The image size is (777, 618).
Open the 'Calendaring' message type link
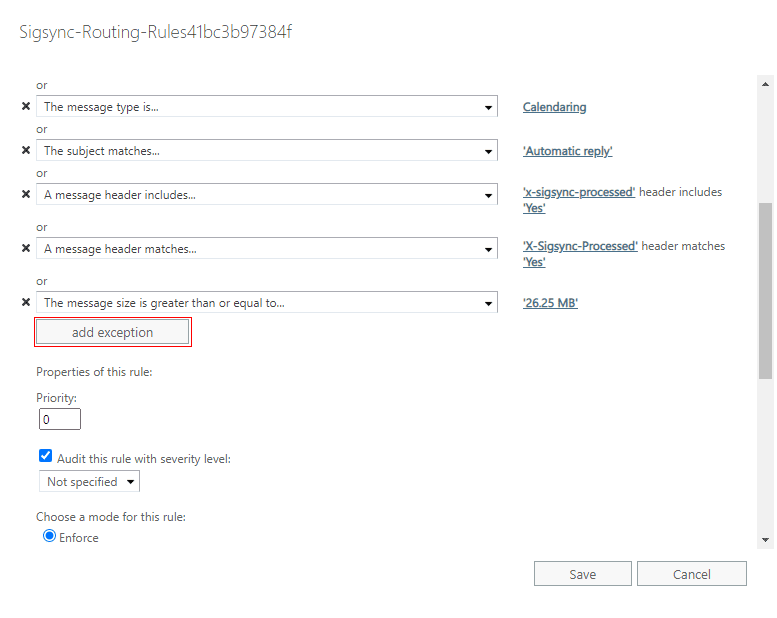pyautogui.click(x=554, y=107)
